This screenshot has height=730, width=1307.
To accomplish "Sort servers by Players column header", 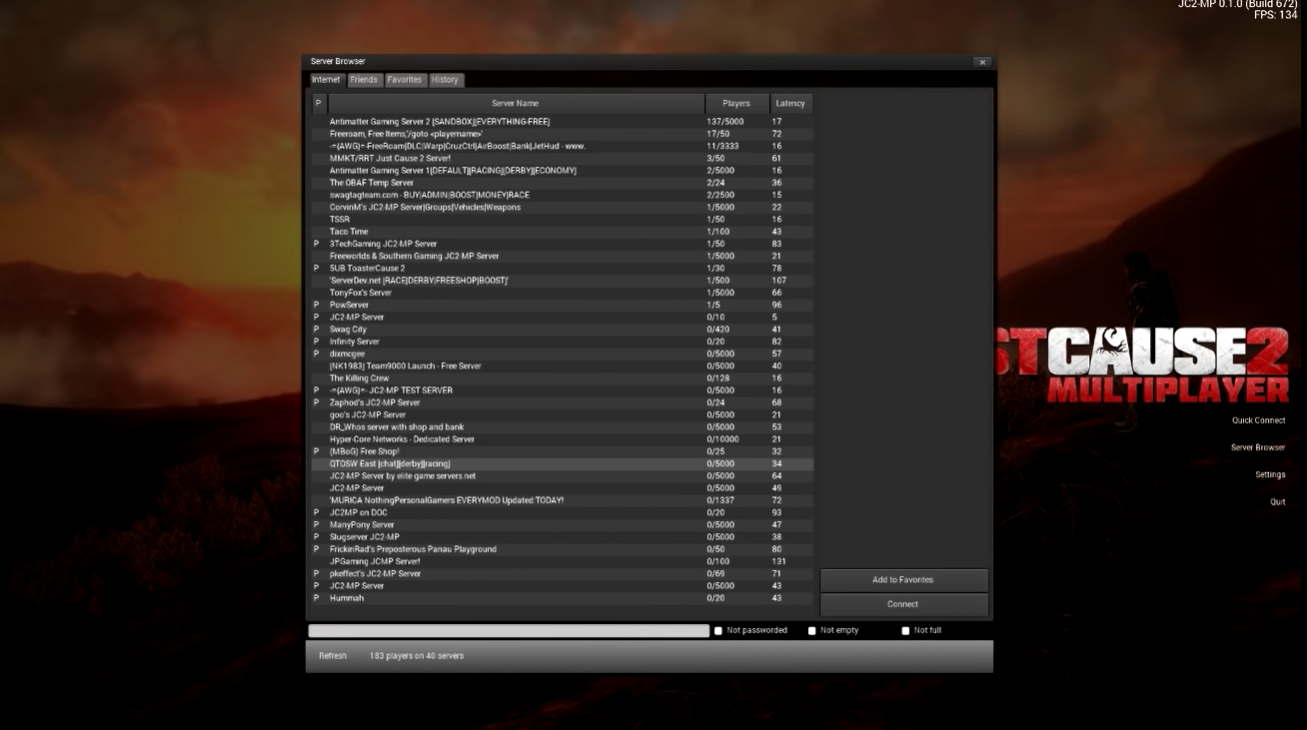I will pos(737,103).
